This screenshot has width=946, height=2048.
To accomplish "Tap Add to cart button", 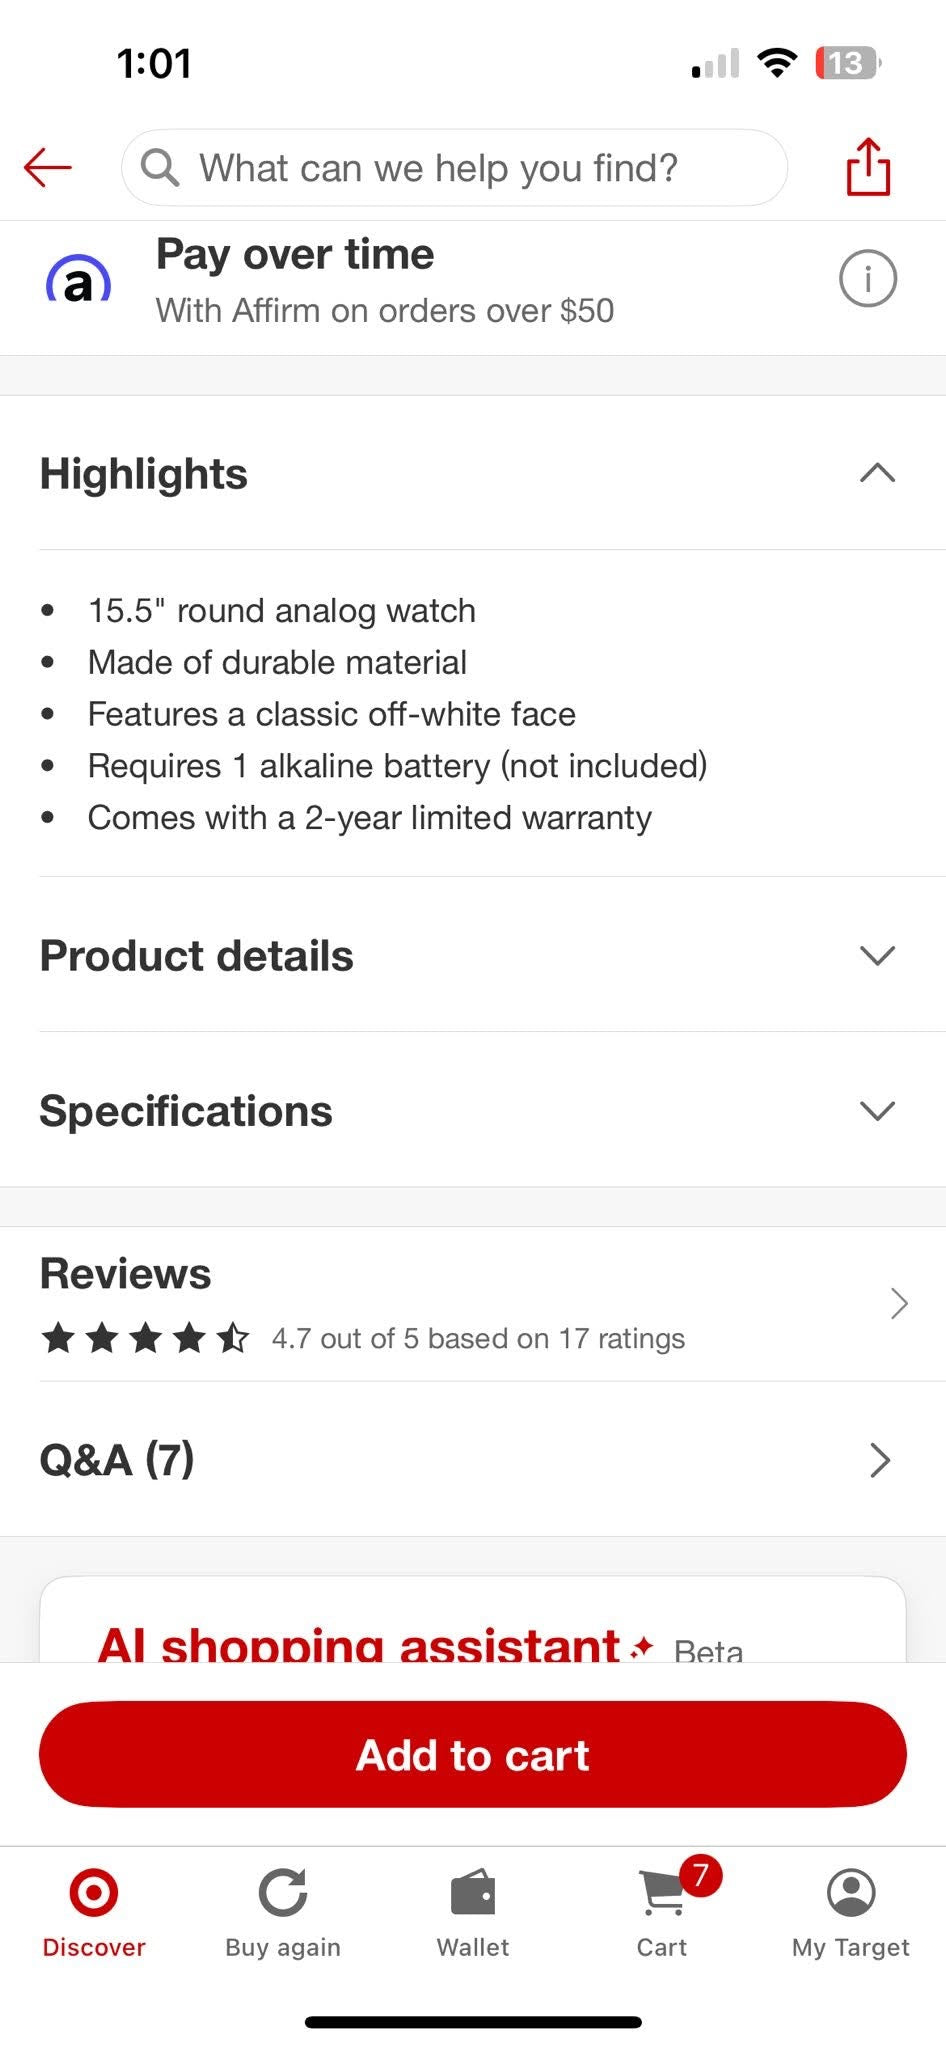I will click(x=473, y=1755).
